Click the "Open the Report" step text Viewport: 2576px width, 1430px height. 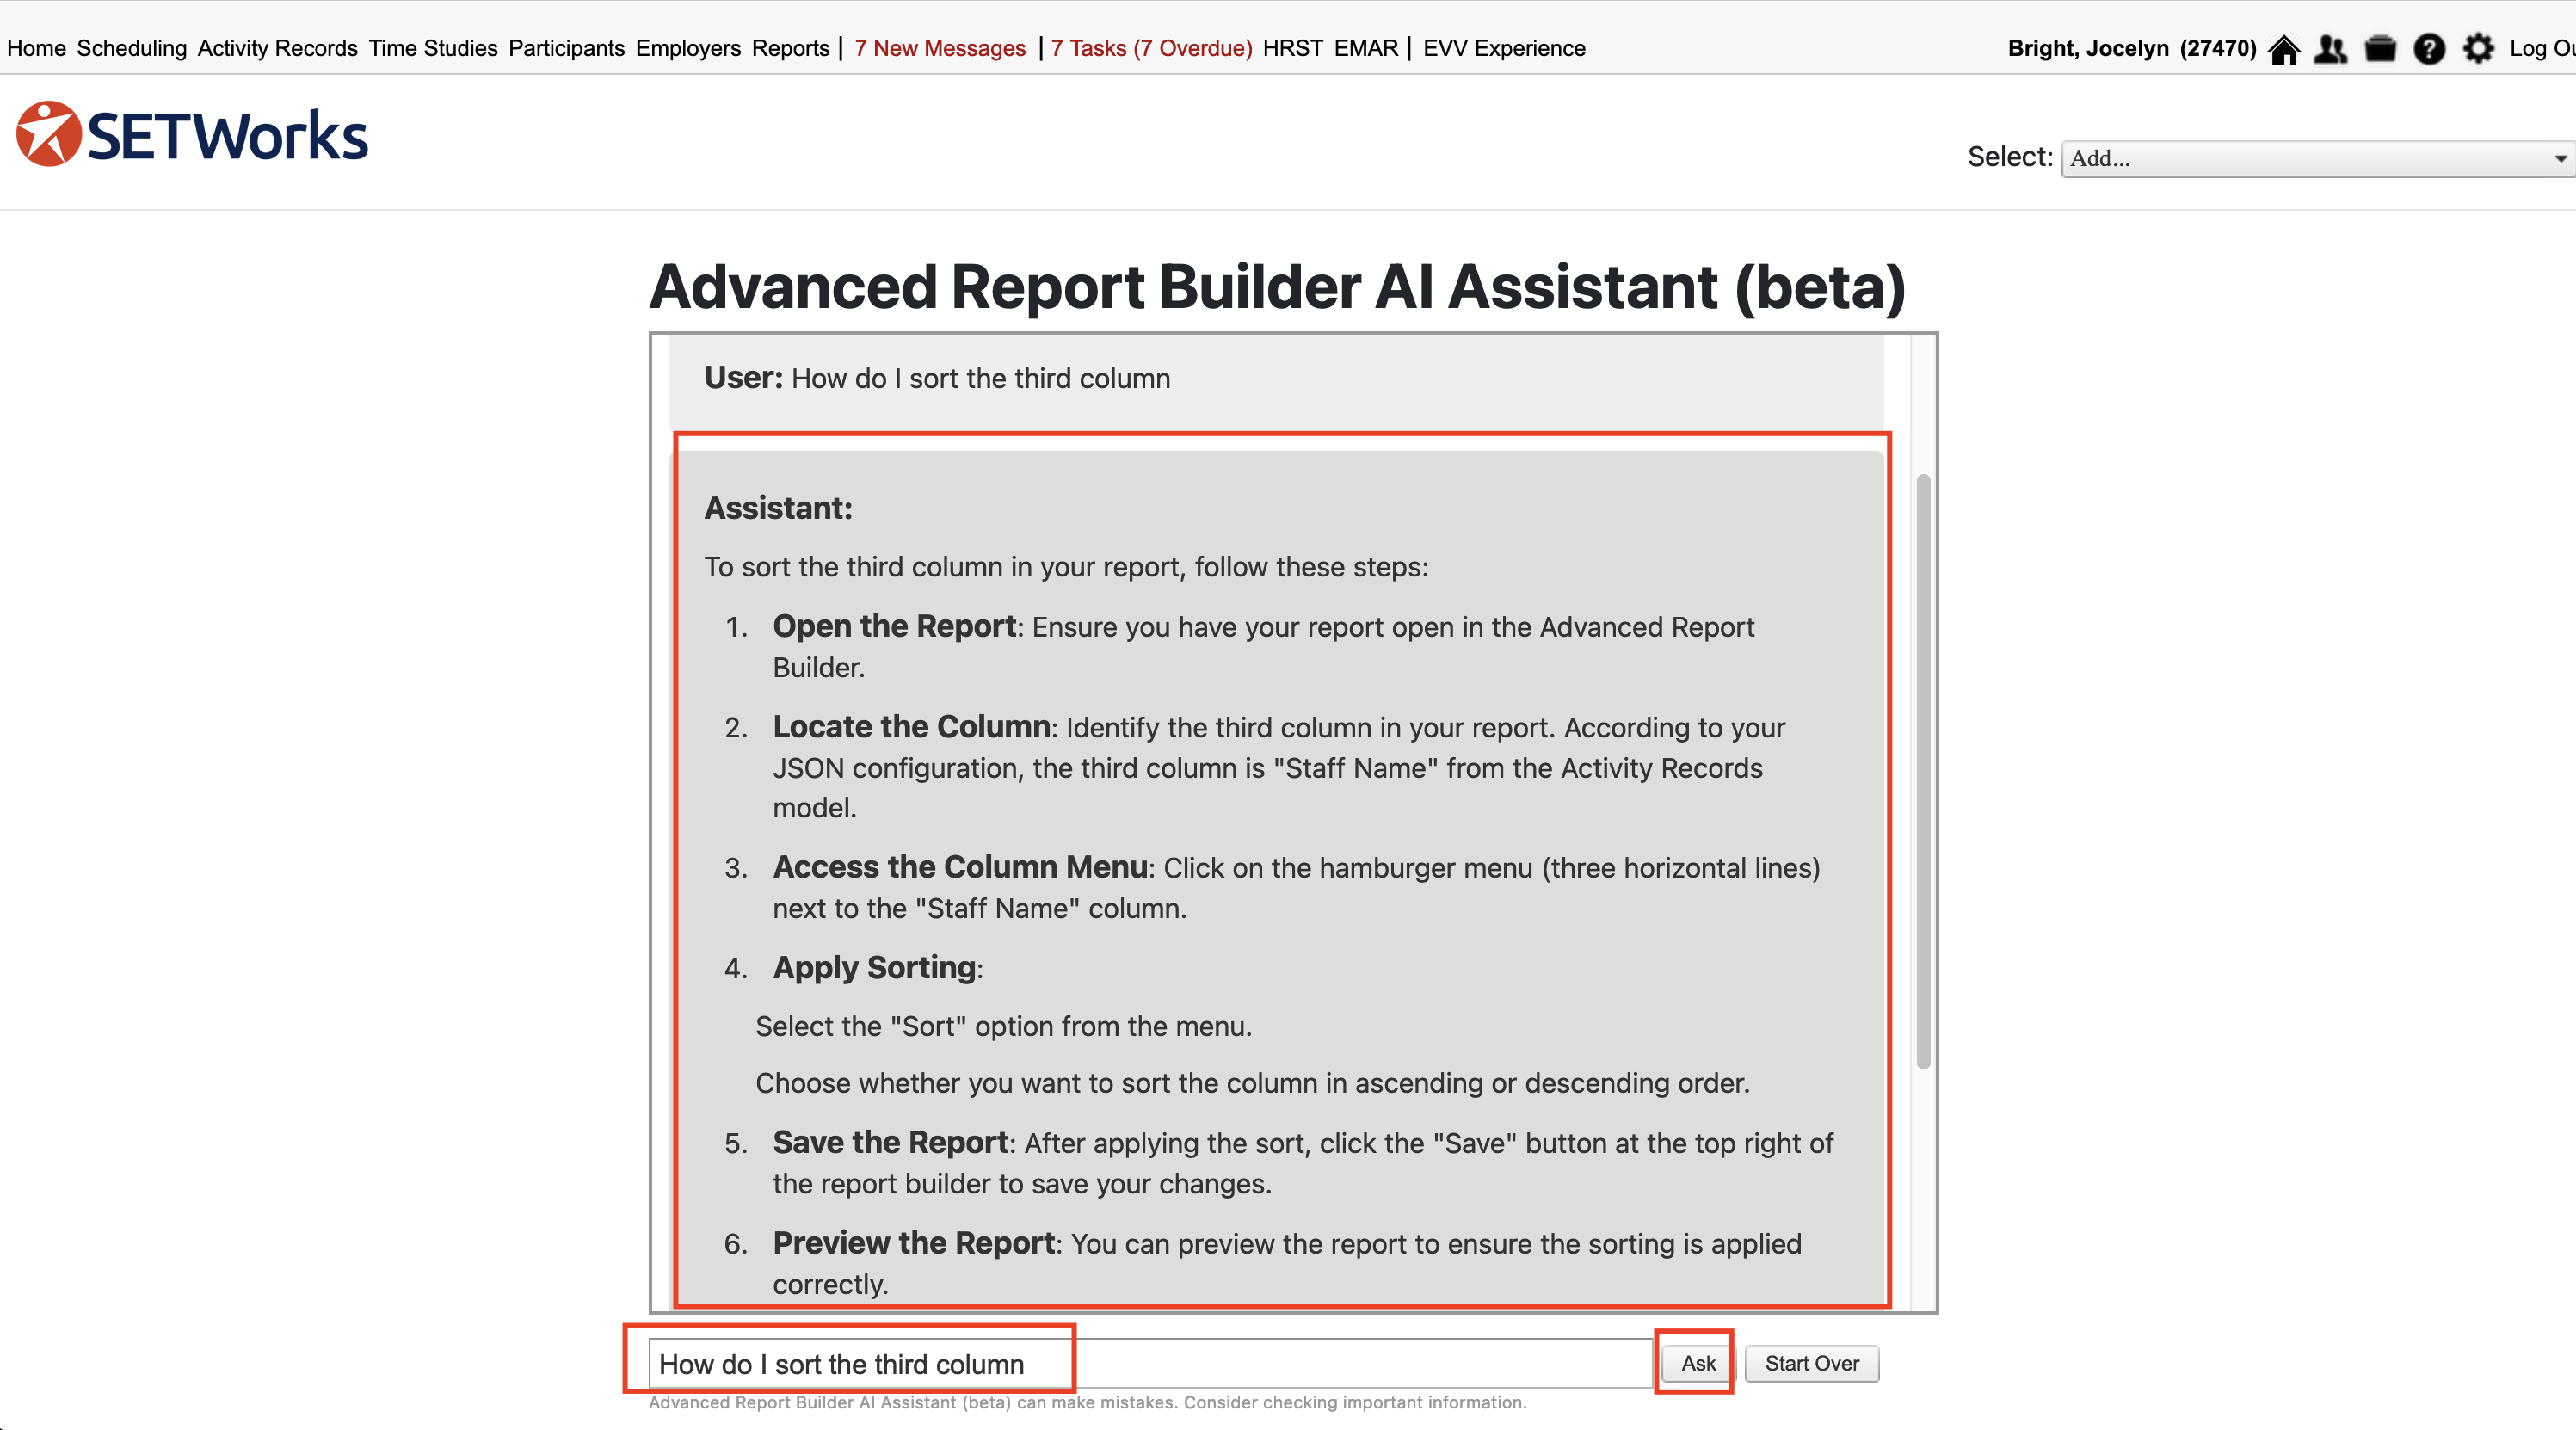[1263, 646]
